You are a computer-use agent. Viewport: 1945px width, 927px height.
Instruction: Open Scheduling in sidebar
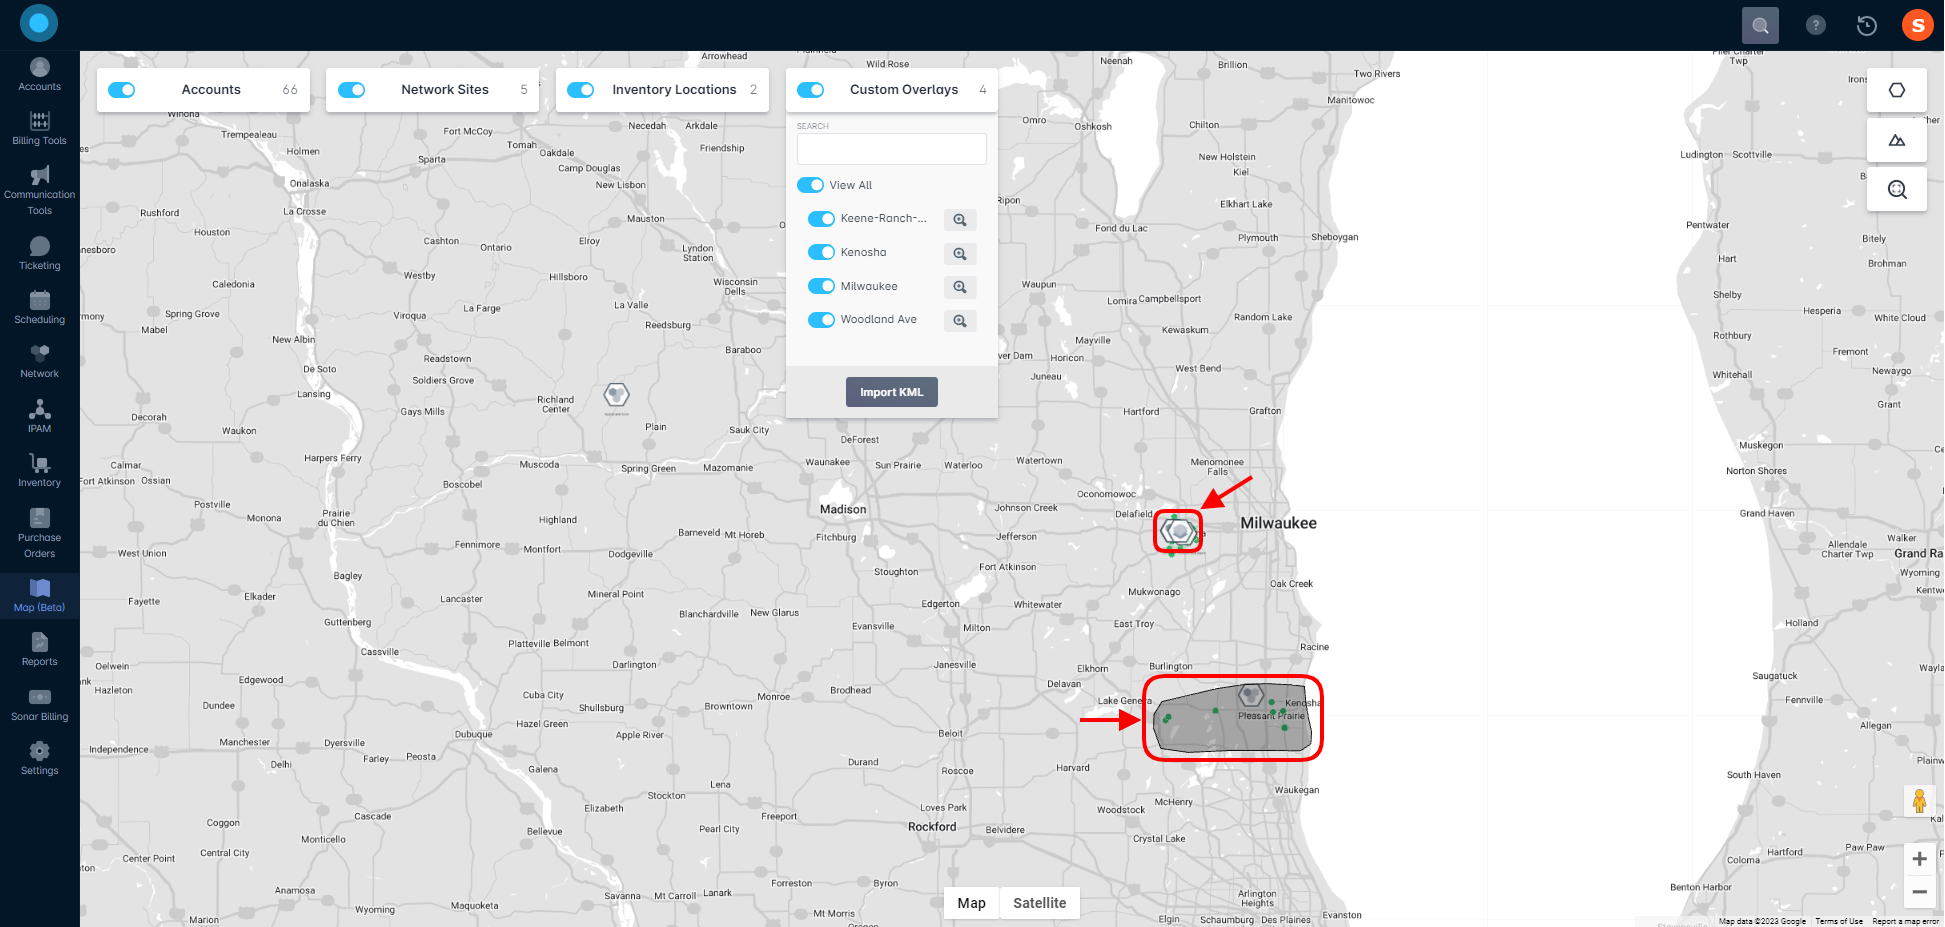coord(39,308)
